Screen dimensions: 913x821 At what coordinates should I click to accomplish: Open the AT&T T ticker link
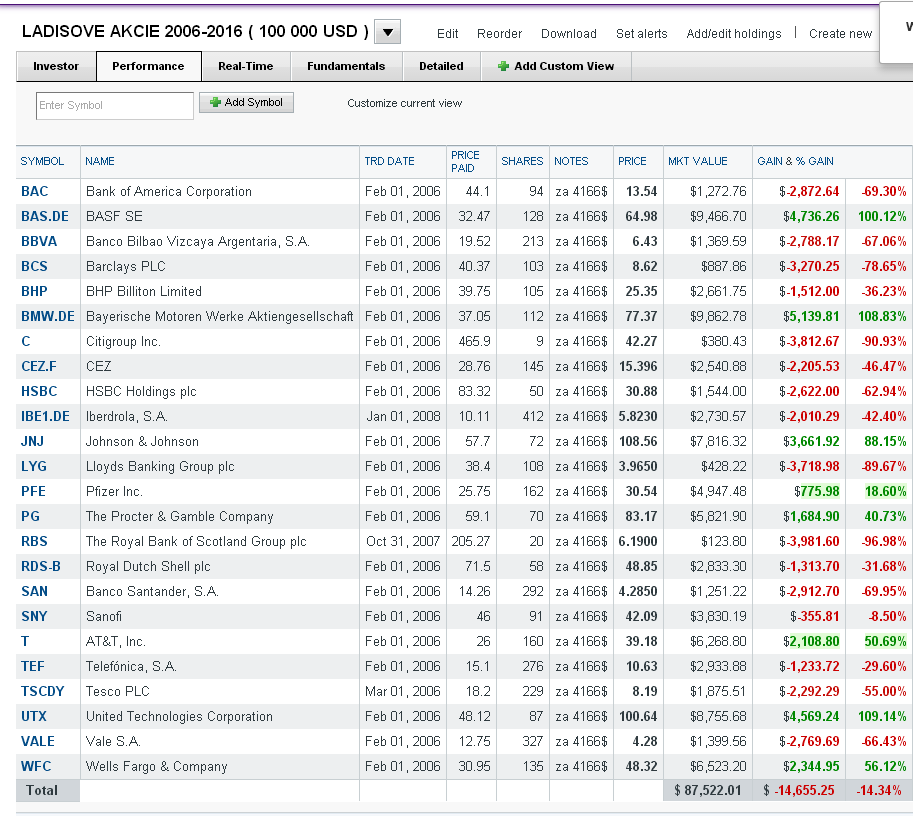tap(25, 642)
